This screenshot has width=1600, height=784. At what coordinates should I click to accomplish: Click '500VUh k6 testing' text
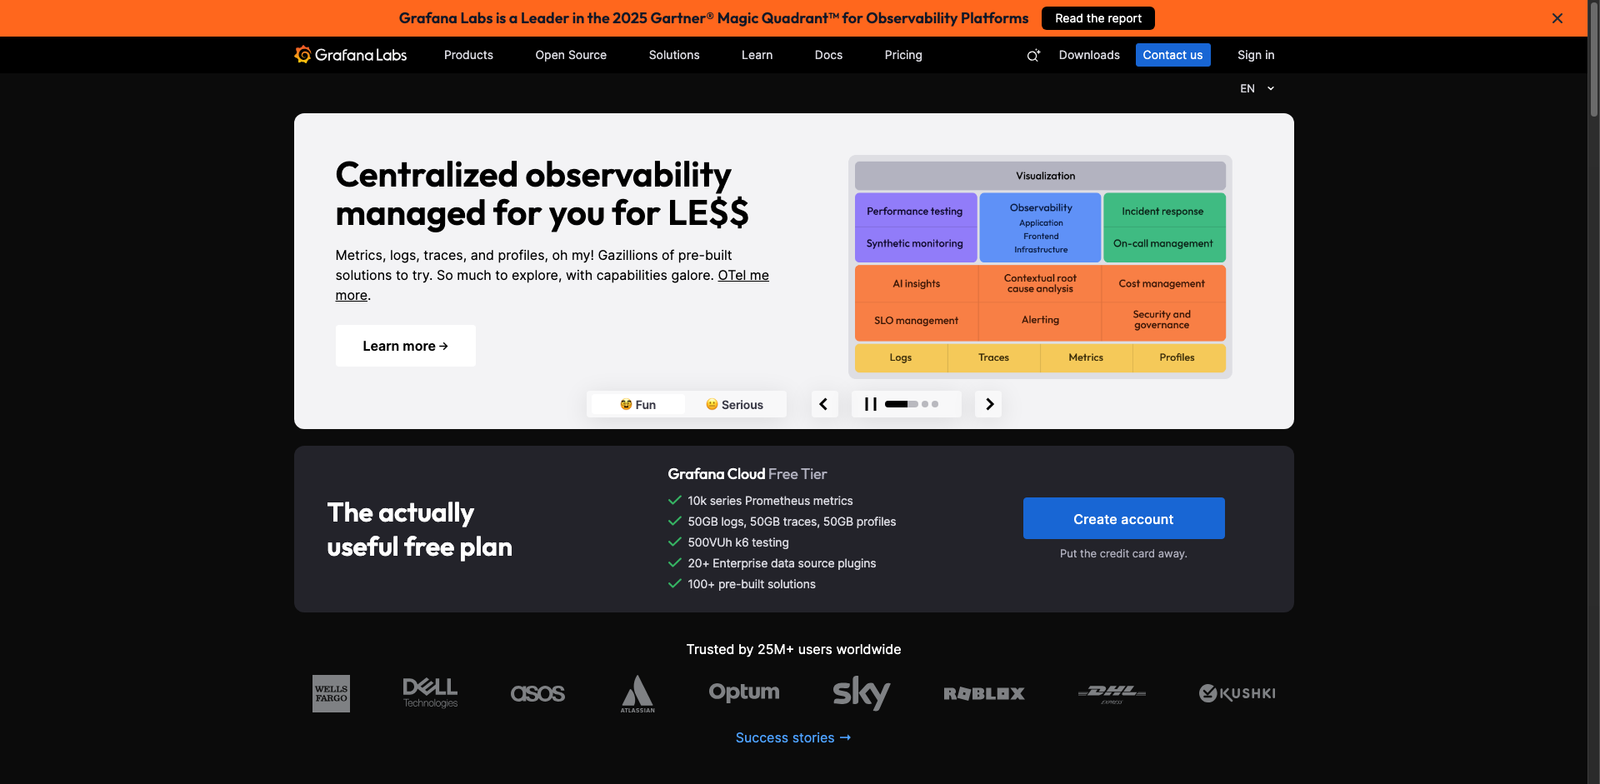coord(738,543)
